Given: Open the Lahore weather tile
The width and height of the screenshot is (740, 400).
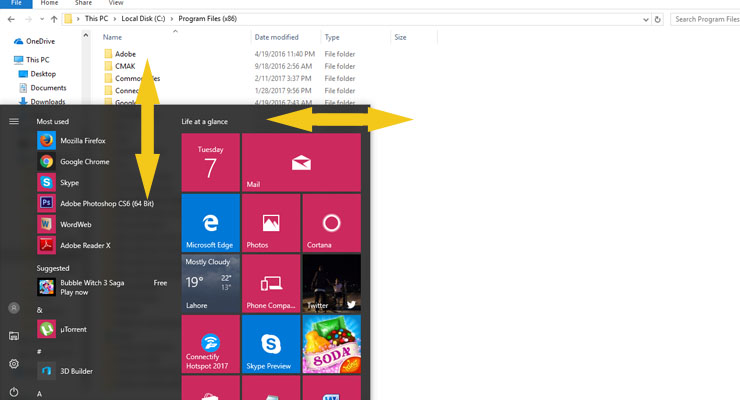Looking at the screenshot, I should [210, 283].
